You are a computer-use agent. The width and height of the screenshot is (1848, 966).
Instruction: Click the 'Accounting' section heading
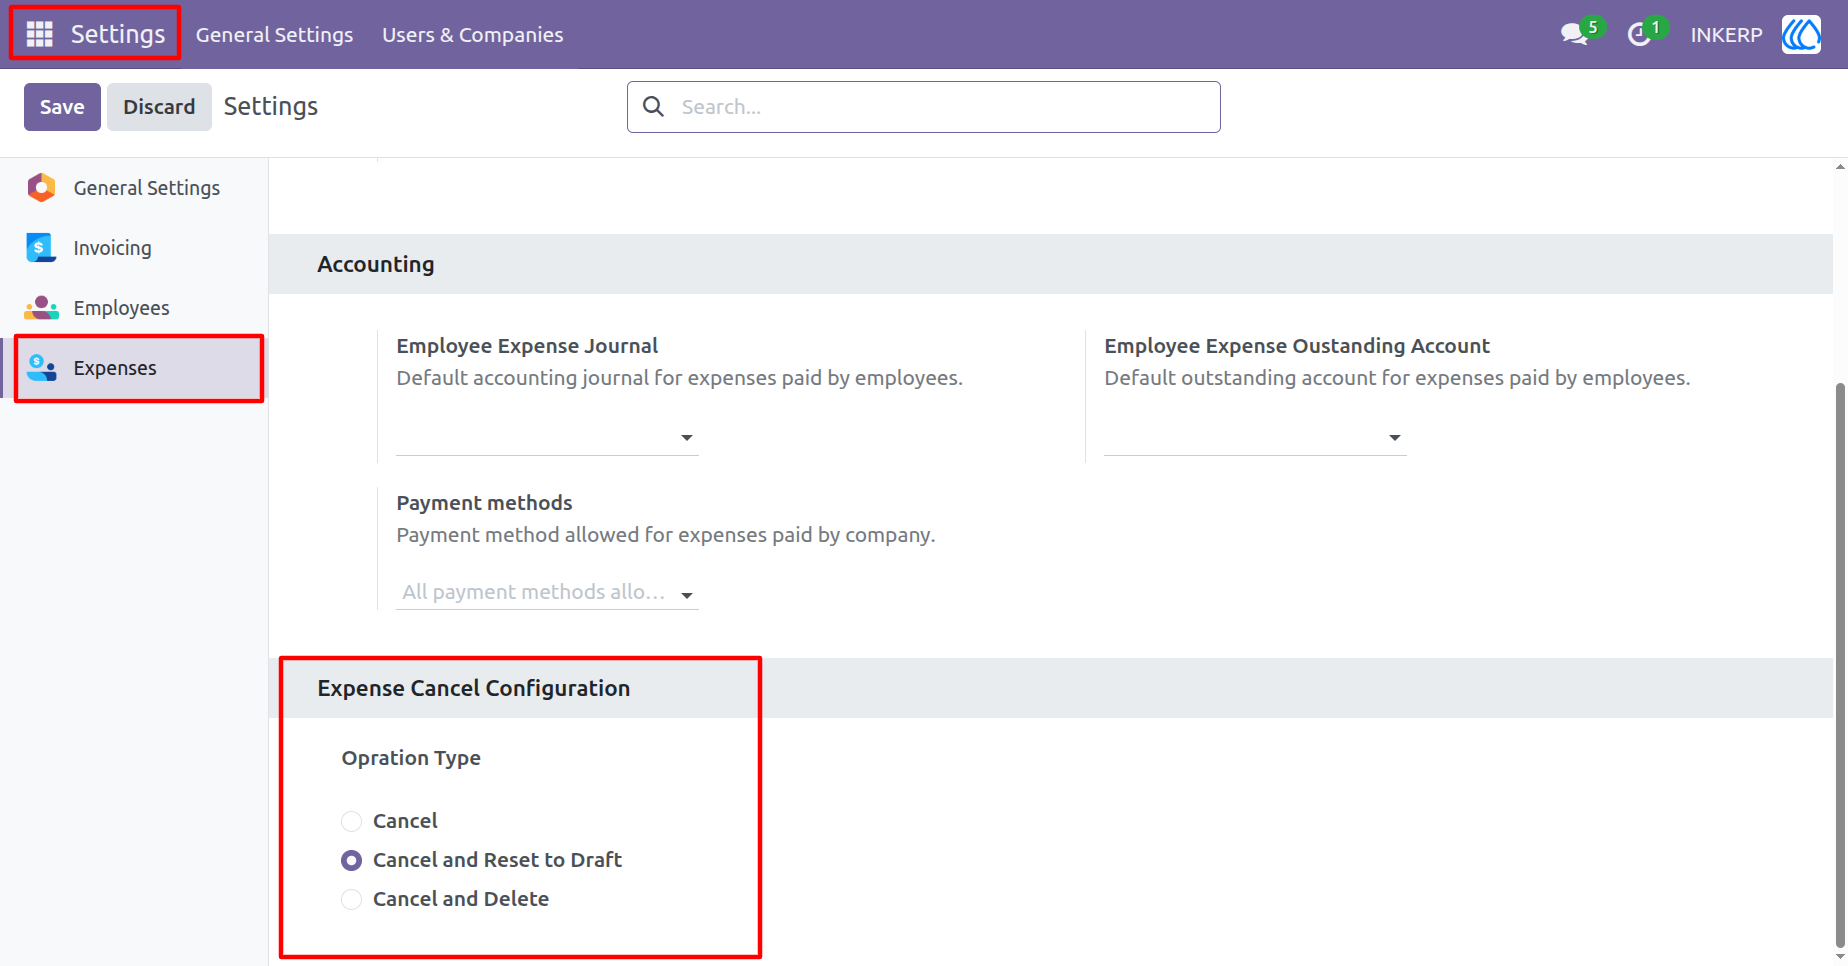tap(376, 264)
